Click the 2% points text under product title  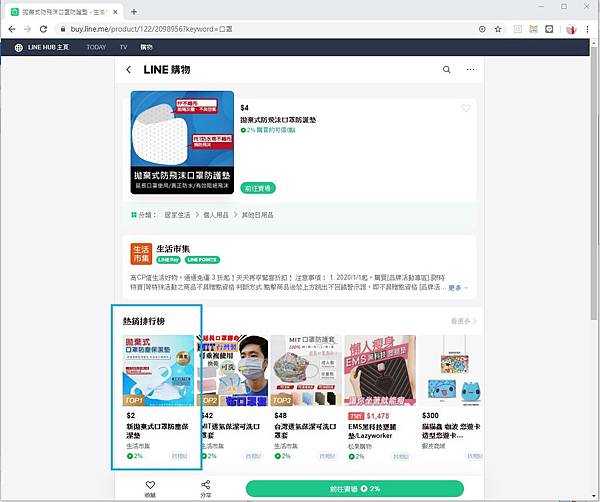(x=268, y=130)
